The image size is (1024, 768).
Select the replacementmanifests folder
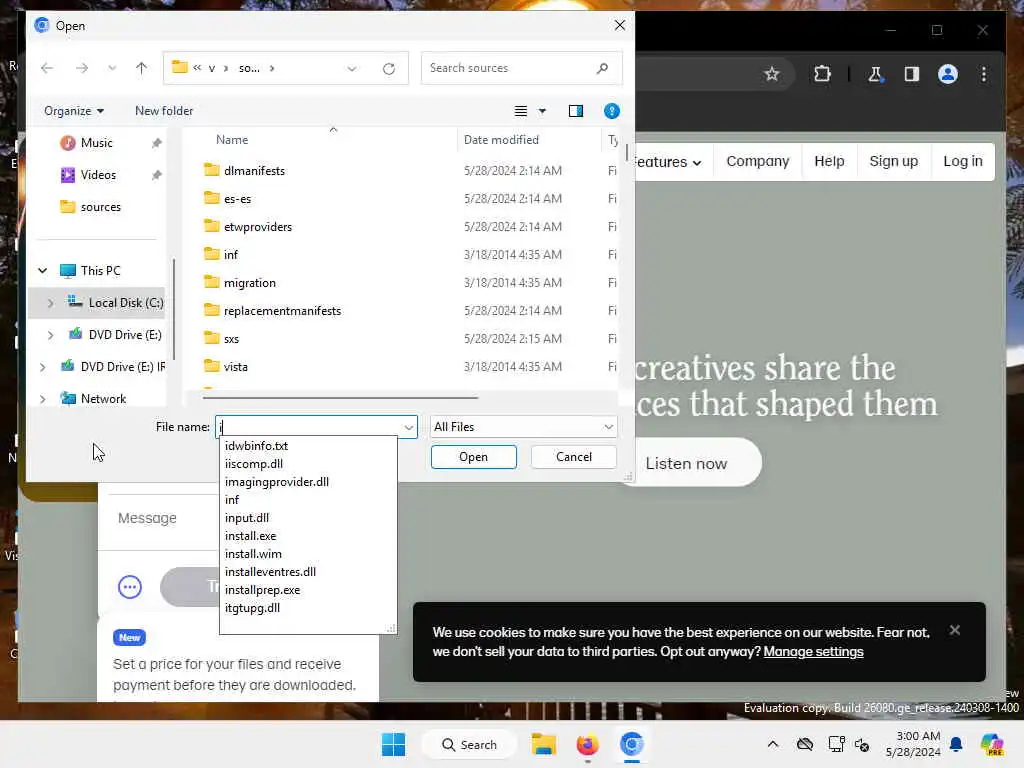click(282, 312)
